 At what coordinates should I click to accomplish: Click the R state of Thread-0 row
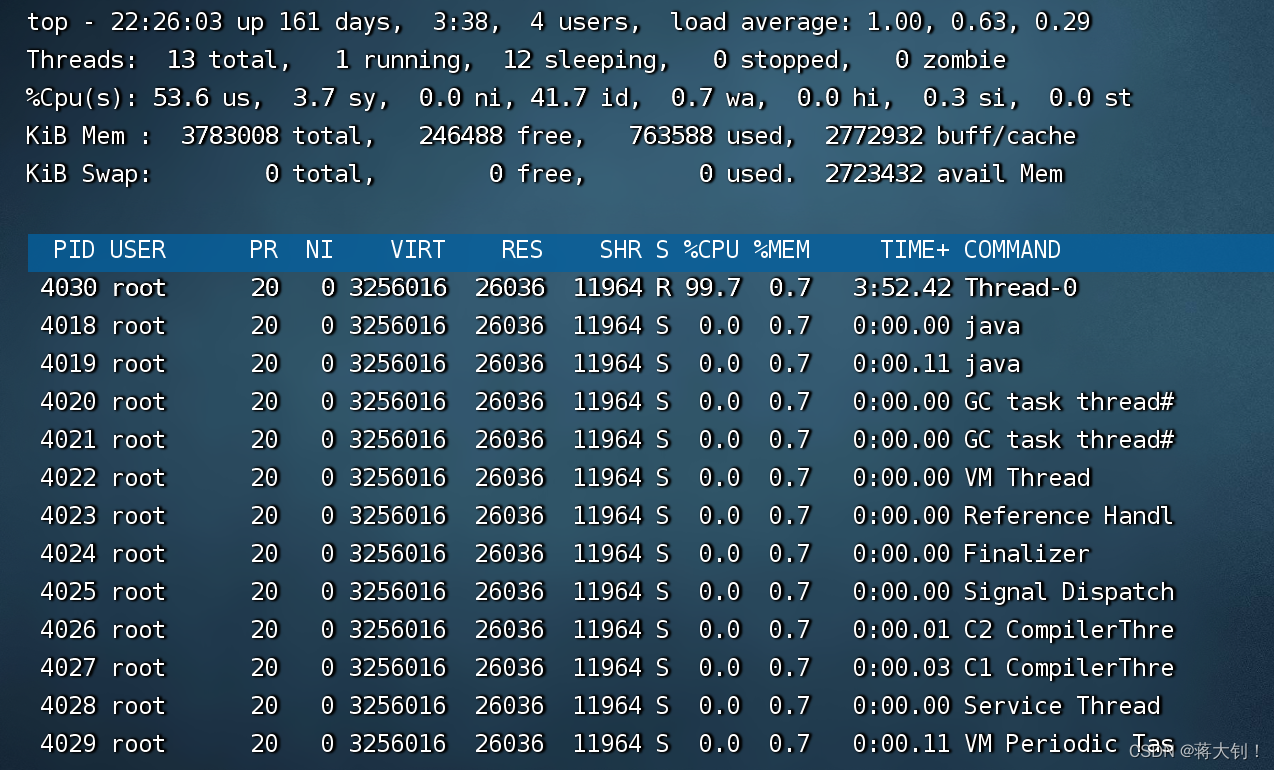coord(663,288)
